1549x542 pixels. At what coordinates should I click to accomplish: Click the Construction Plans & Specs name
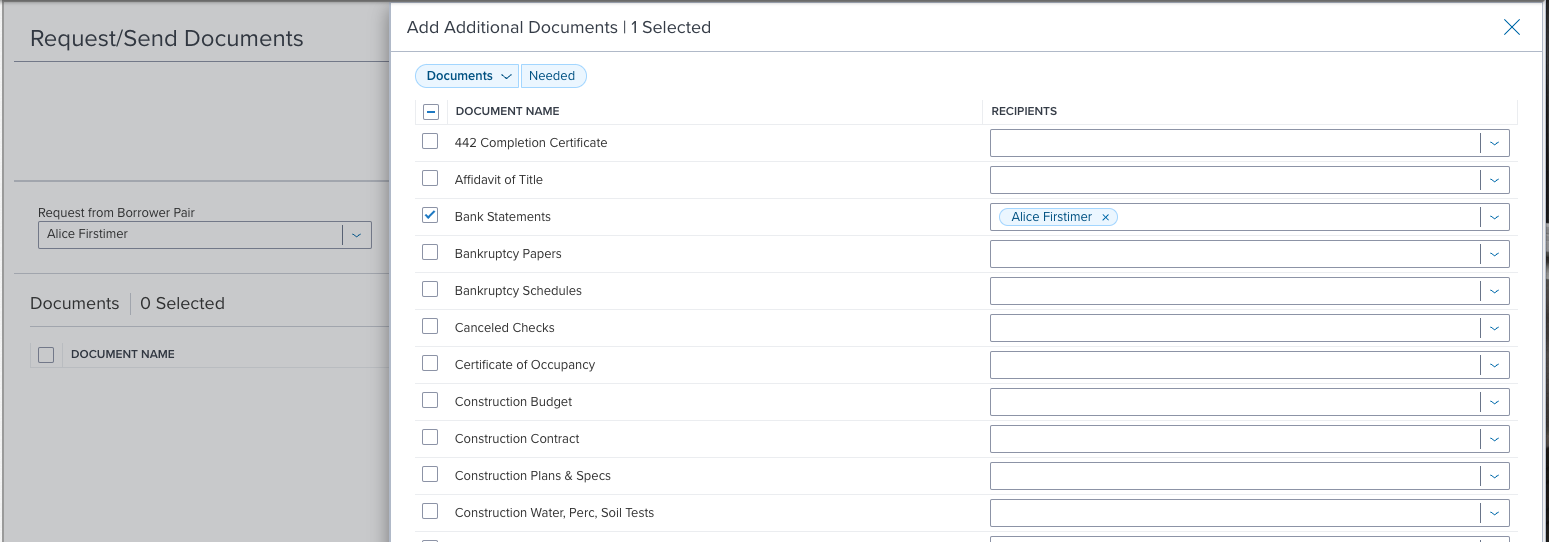click(x=533, y=476)
